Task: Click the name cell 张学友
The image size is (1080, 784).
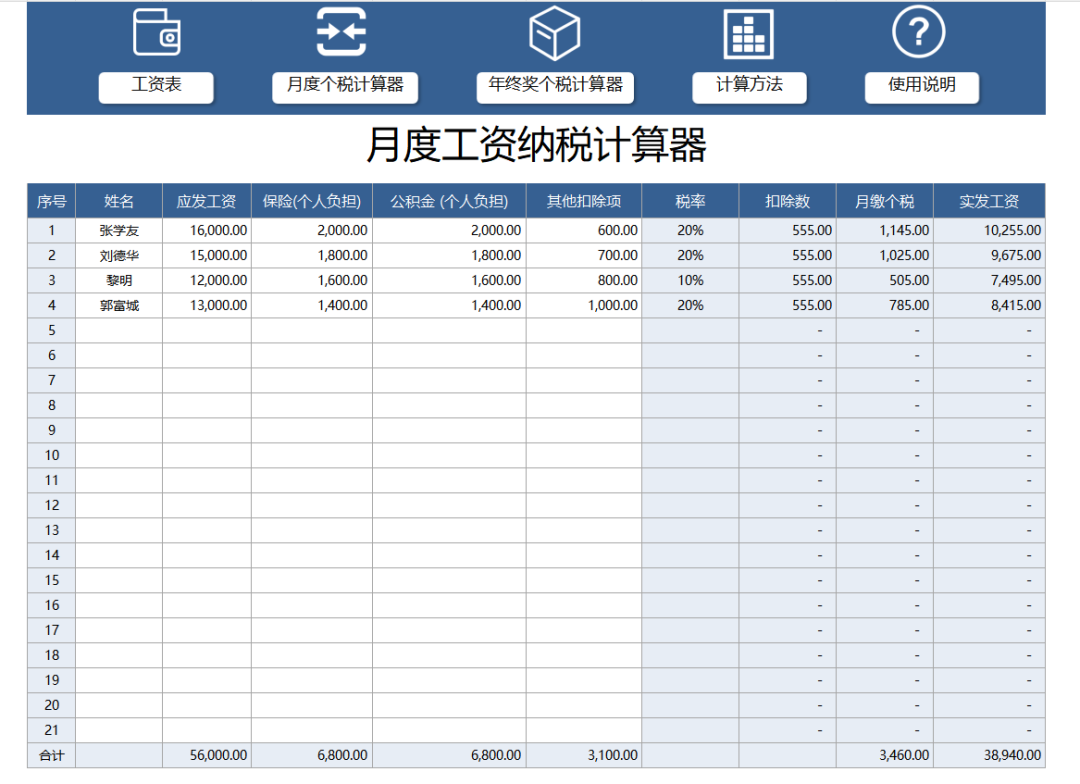Action: (x=119, y=230)
